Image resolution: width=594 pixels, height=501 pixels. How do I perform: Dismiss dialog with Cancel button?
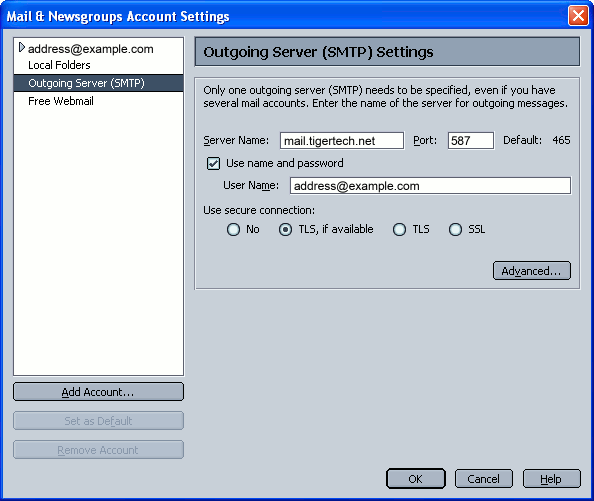[484, 479]
